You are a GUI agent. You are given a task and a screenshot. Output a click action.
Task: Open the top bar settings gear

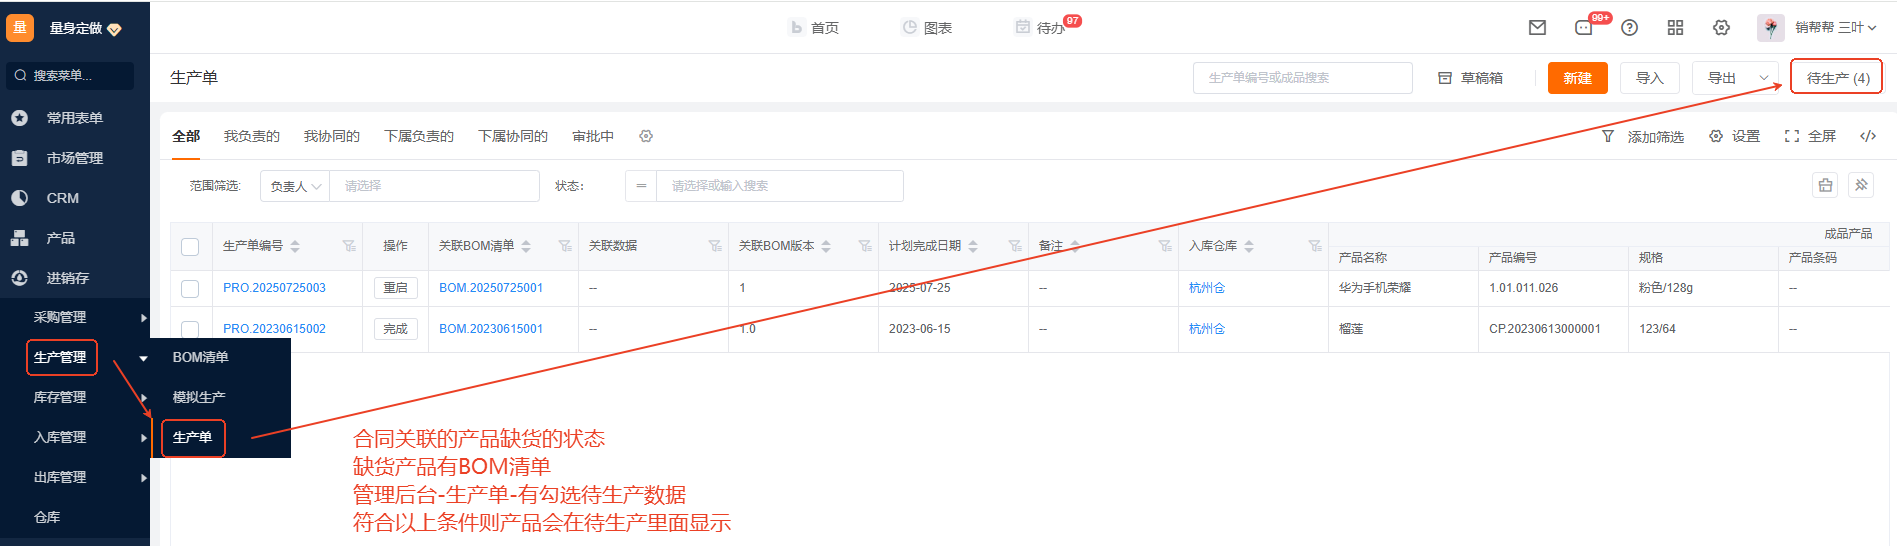pyautogui.click(x=1721, y=28)
